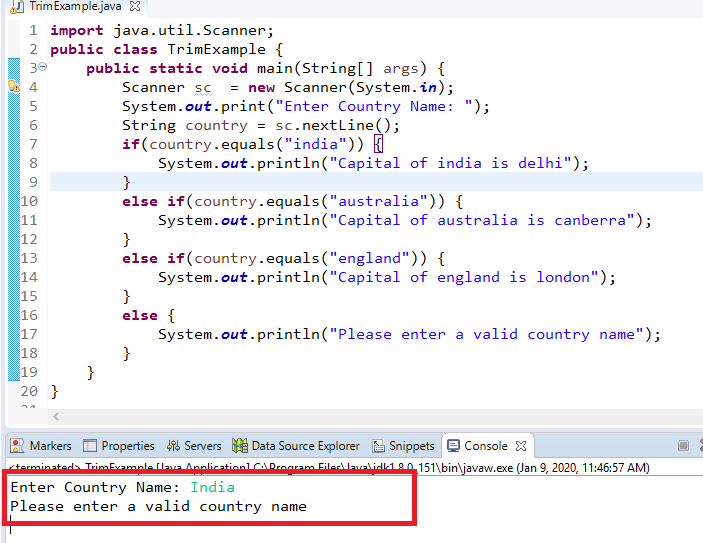The height and width of the screenshot is (543, 703).
Task: Click the Data Source Explorer tab icon
Action: [x=240, y=446]
